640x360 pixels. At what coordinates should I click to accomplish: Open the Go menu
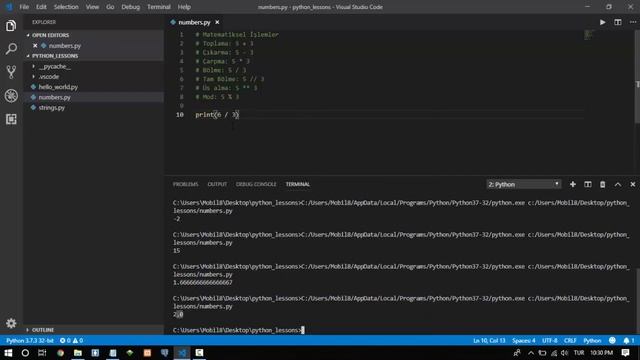(x=110, y=7)
